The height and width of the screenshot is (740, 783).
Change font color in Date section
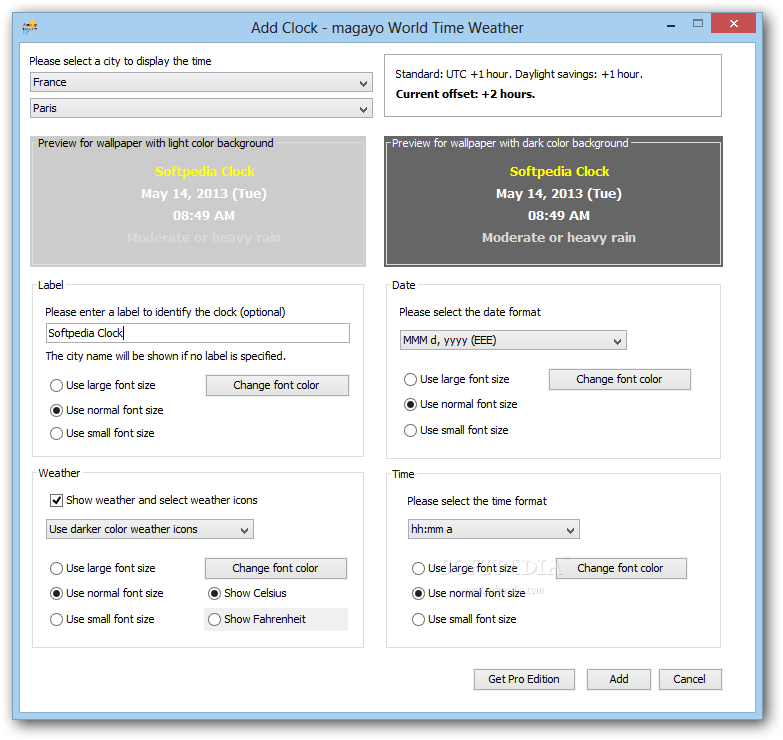tap(620, 379)
